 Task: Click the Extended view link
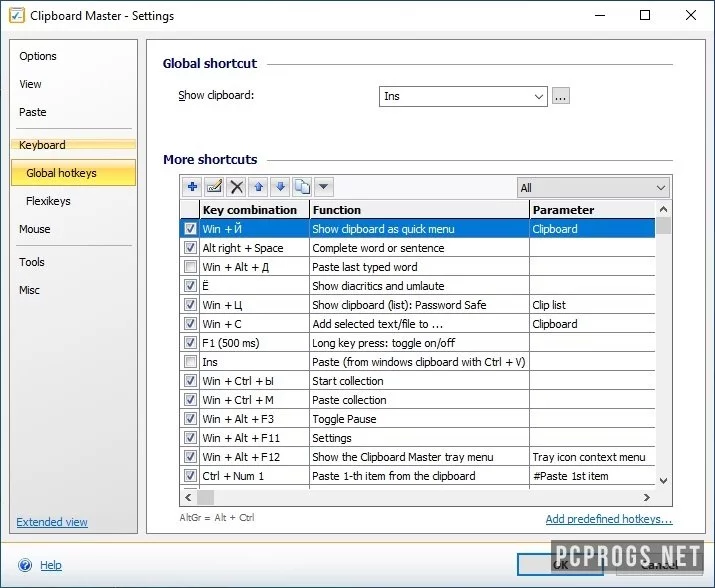click(52, 522)
